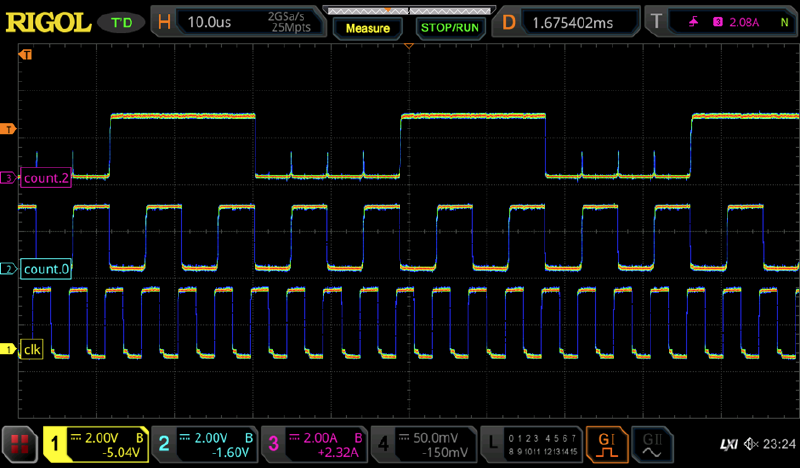The height and width of the screenshot is (468, 800).
Task: Open the red function navigation menu icon
Action: [x=18, y=443]
